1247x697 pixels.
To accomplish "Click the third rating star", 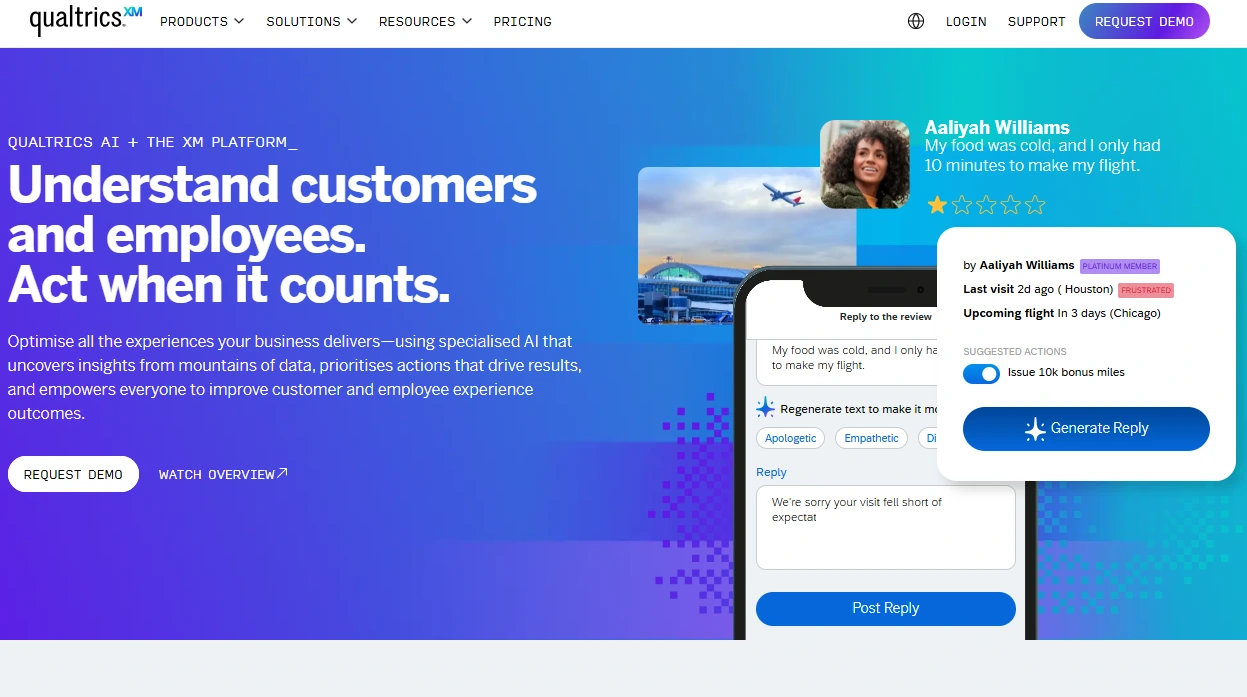I will 986,205.
